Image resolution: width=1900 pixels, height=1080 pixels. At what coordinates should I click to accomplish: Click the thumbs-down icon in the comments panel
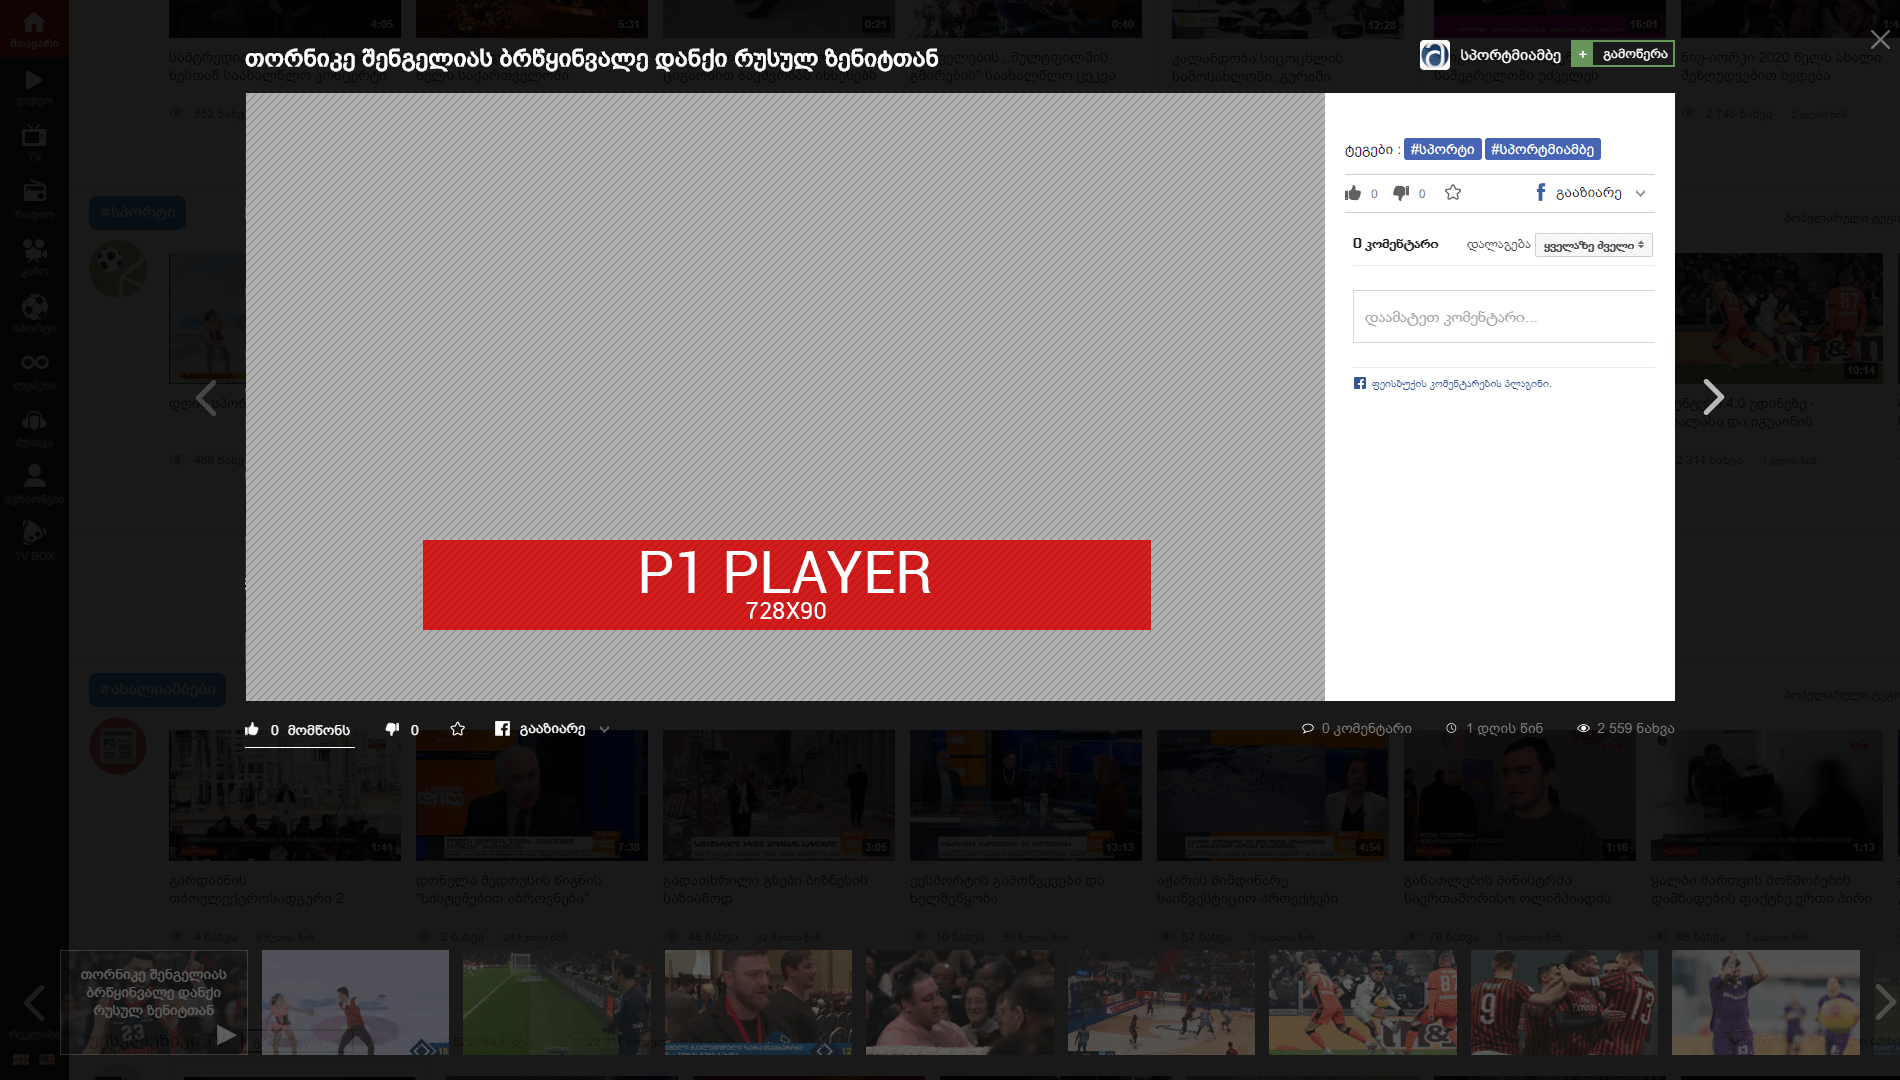[x=1401, y=193]
